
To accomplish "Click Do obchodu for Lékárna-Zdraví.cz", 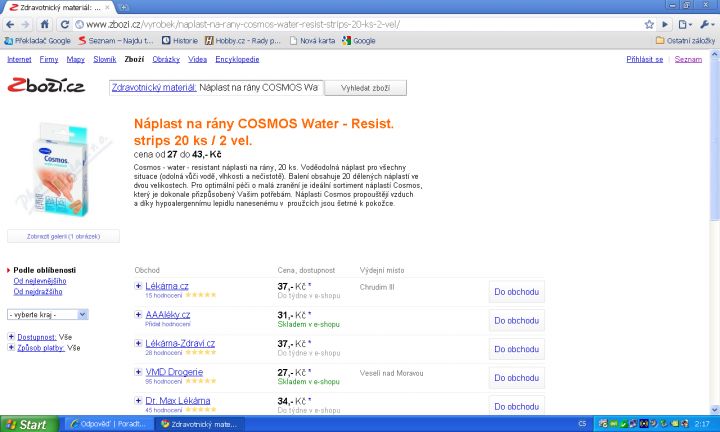I will (x=517, y=349).
